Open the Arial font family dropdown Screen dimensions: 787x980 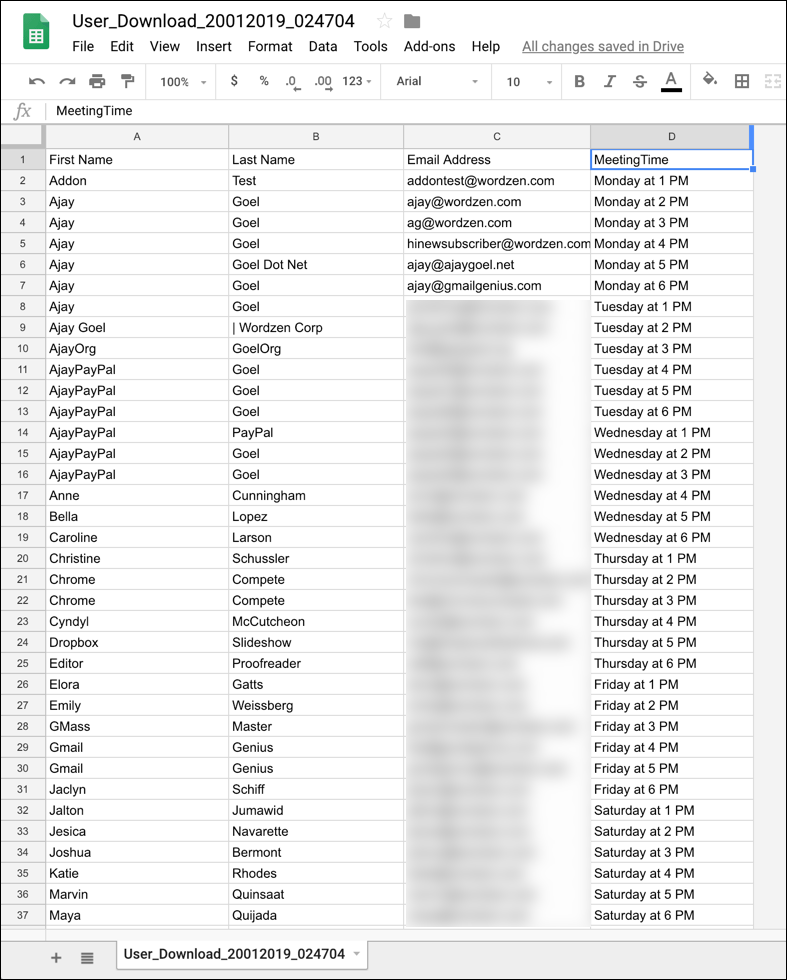pos(435,82)
